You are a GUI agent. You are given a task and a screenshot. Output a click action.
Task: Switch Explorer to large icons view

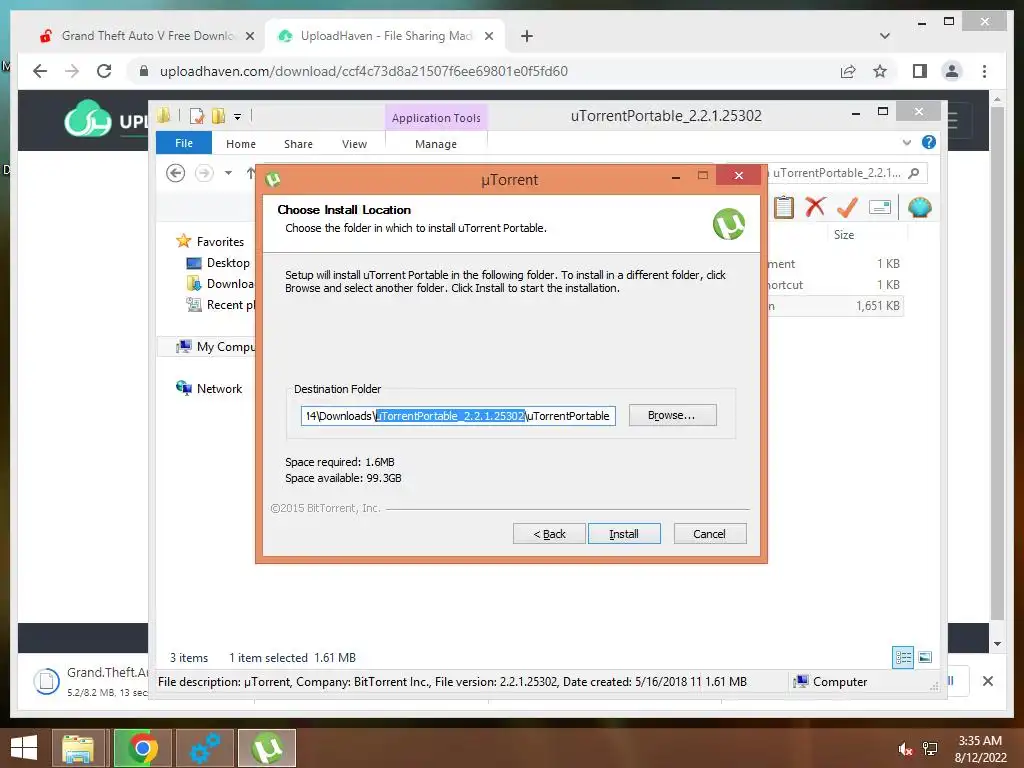tap(925, 657)
